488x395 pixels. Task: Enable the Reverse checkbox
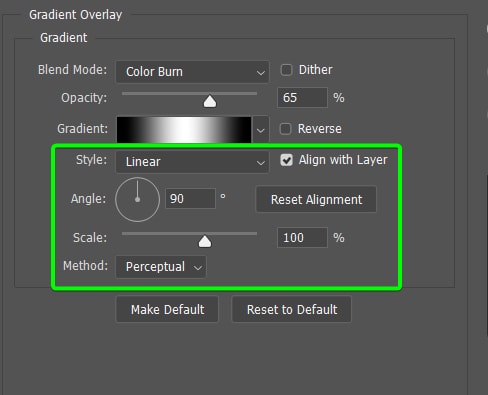tap(285, 129)
